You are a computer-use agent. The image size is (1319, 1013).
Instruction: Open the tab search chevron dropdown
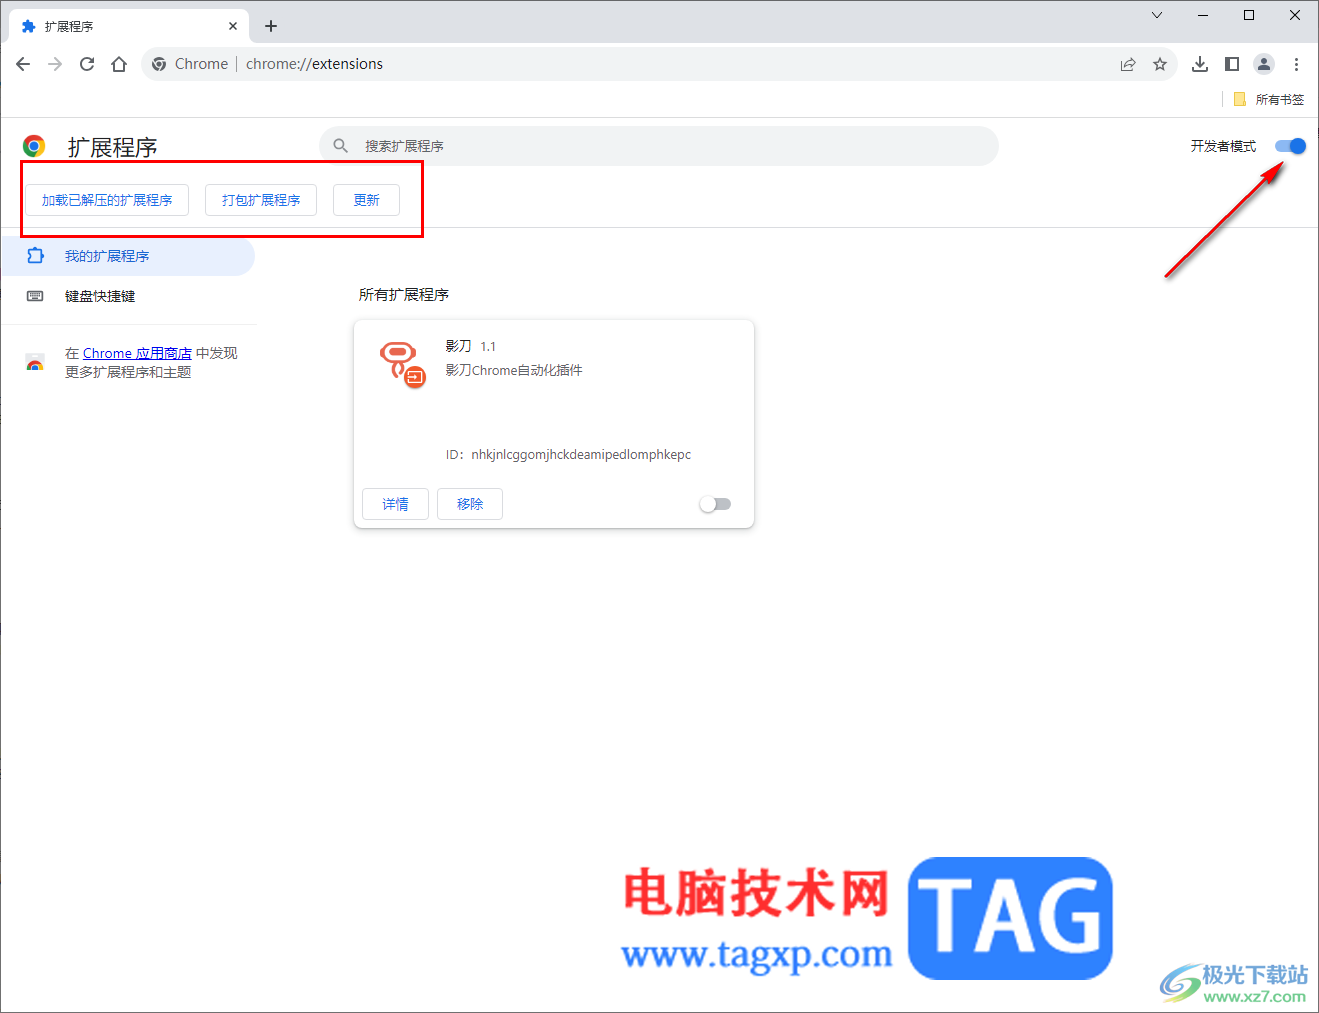coord(1156,15)
